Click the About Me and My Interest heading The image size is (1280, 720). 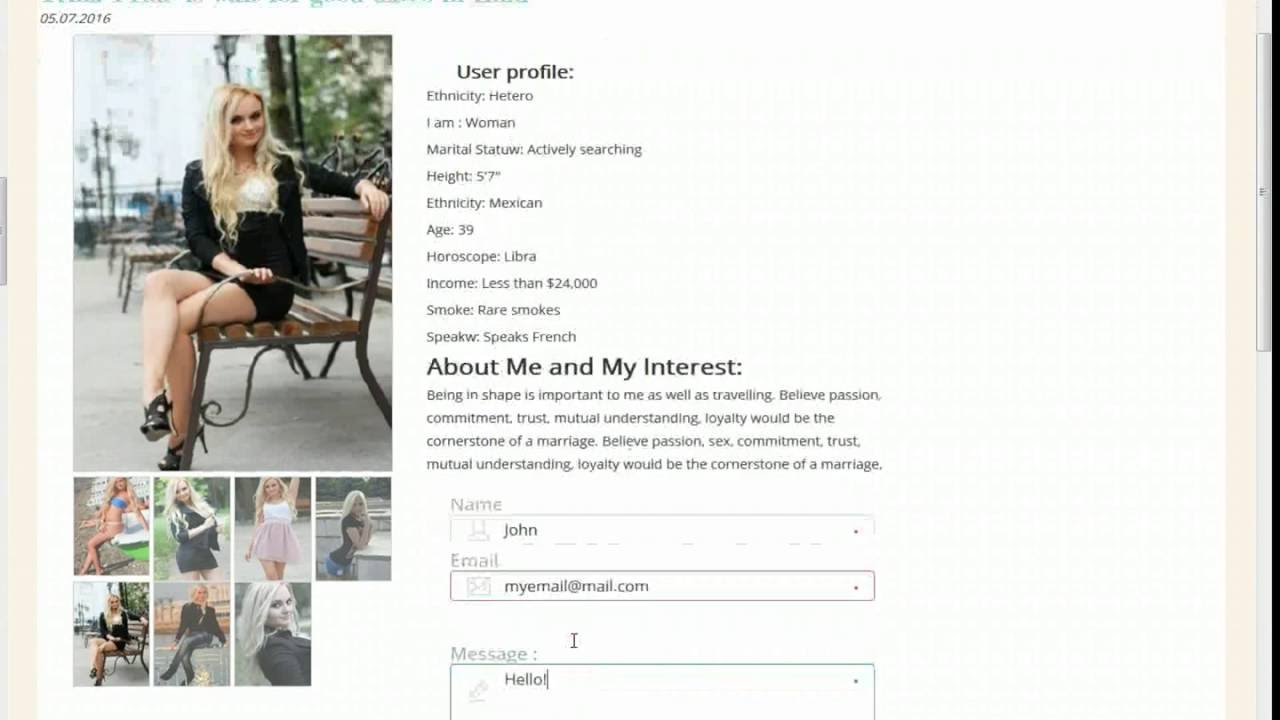pyautogui.click(x=584, y=367)
